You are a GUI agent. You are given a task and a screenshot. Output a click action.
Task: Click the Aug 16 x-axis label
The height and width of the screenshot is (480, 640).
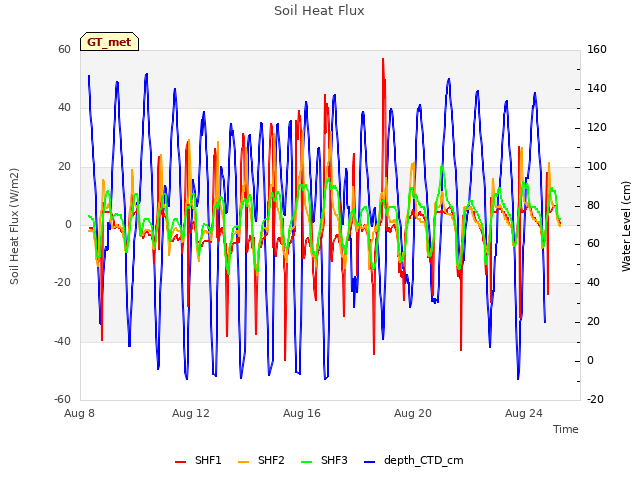click(x=302, y=413)
